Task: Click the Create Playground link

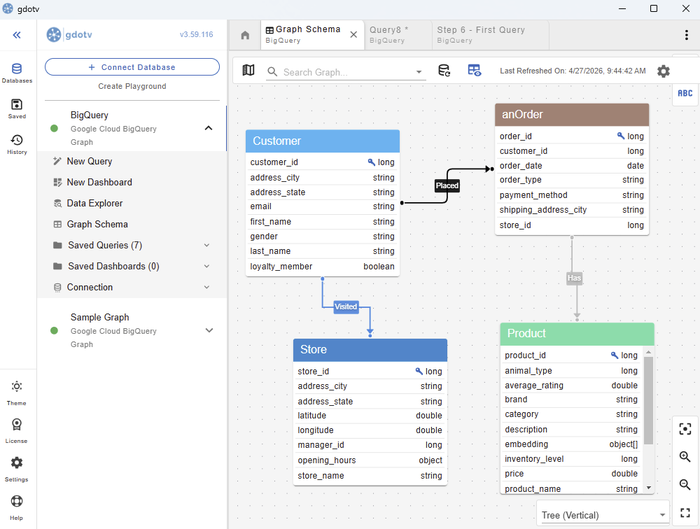Action: pos(132,86)
